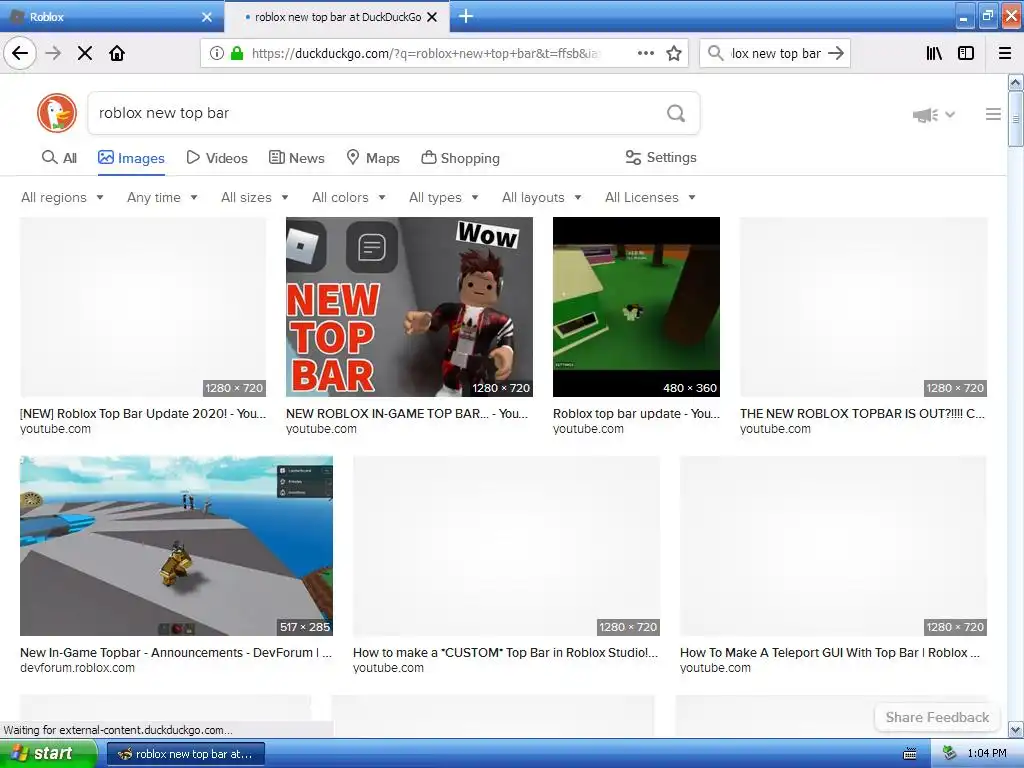Expand the All types filter

point(444,197)
